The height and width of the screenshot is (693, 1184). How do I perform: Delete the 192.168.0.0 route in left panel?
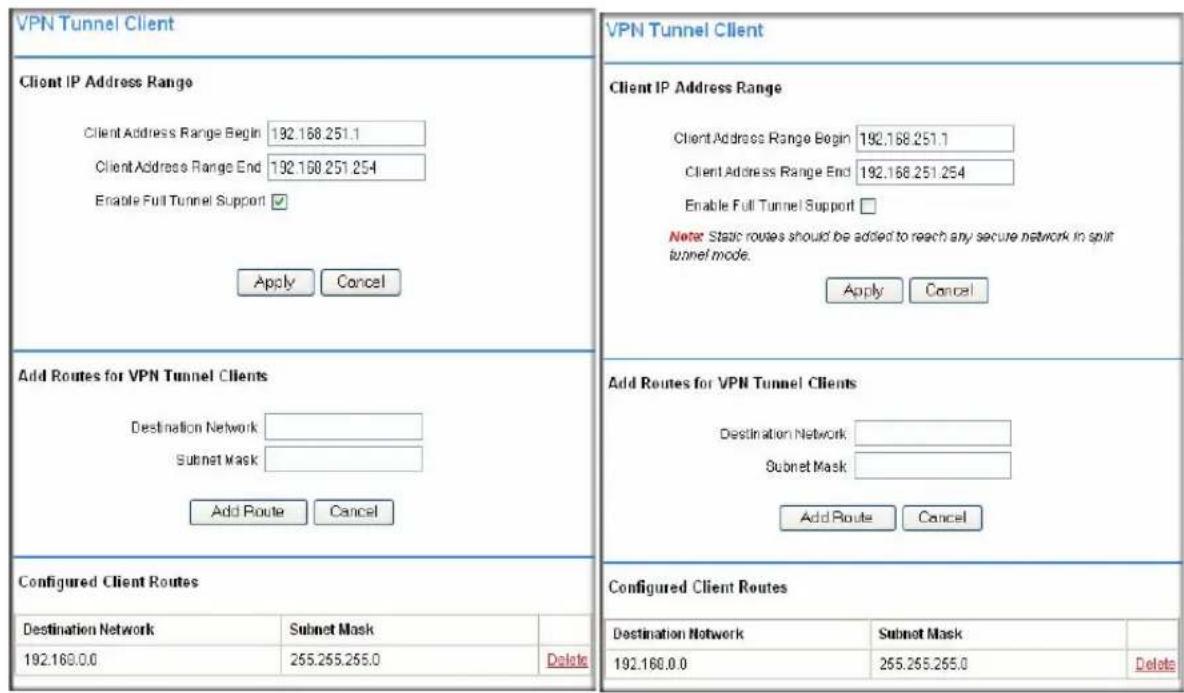(x=567, y=660)
